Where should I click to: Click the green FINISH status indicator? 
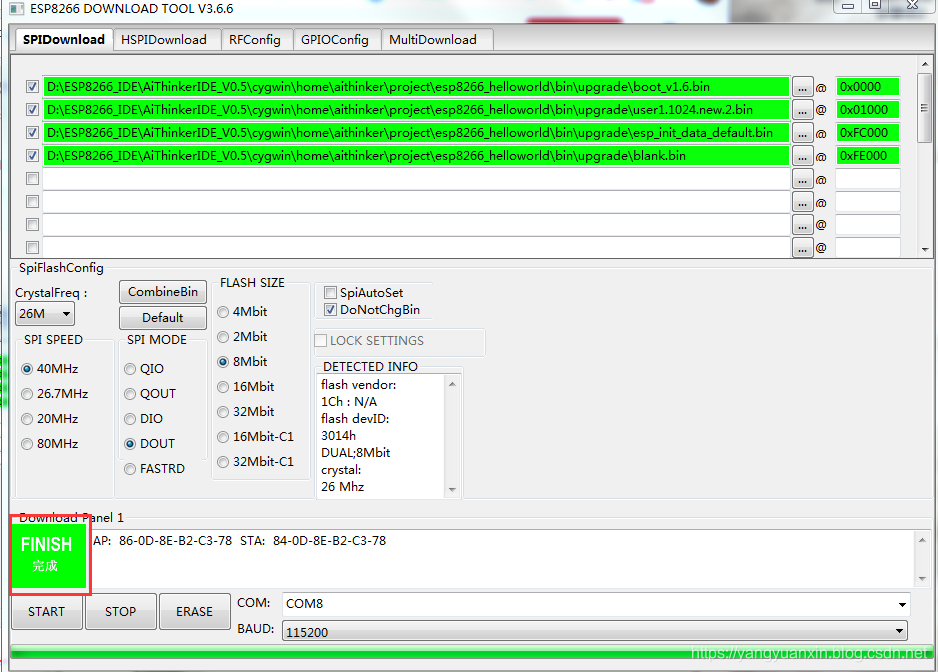click(50, 554)
